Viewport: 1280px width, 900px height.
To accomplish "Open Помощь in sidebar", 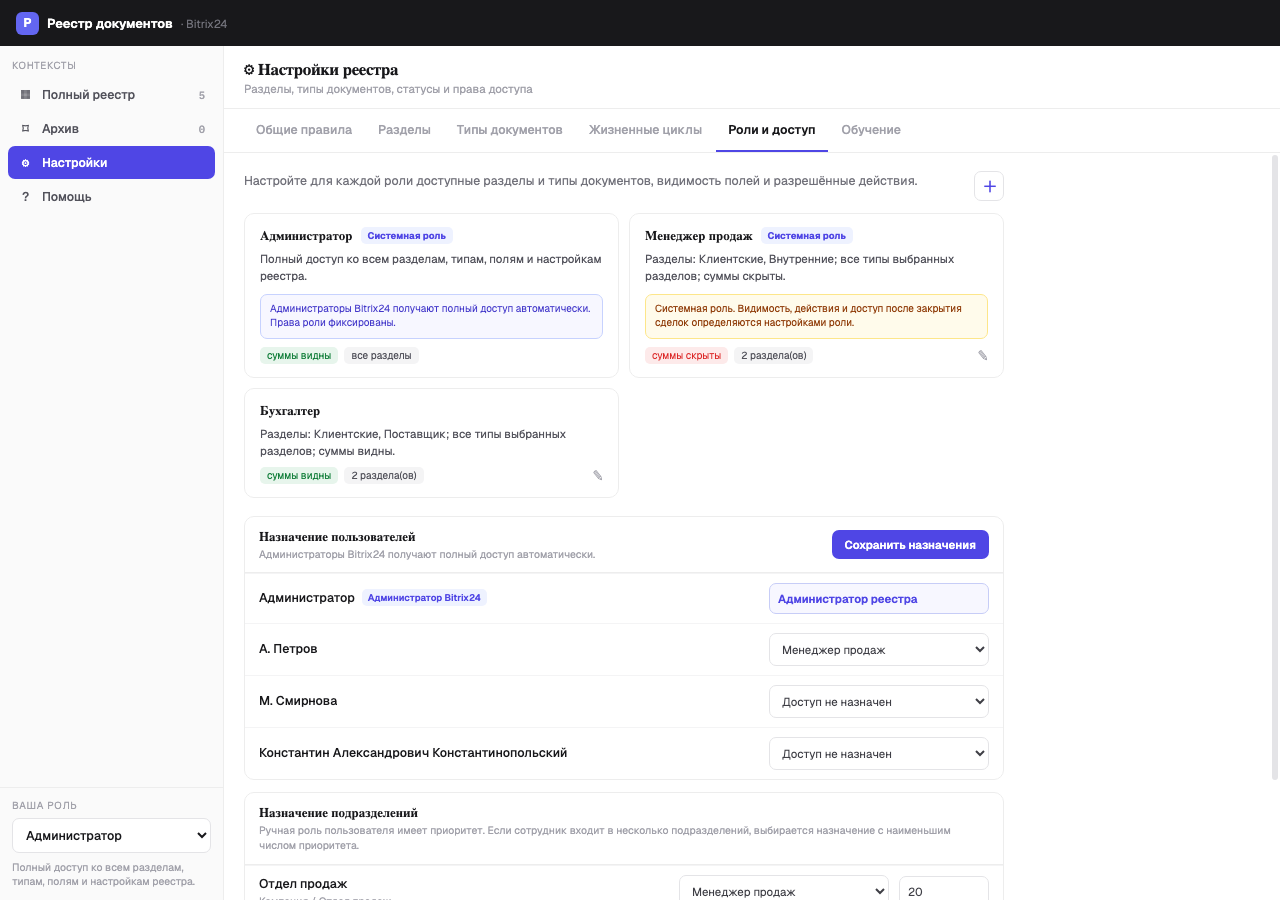I will pos(111,197).
